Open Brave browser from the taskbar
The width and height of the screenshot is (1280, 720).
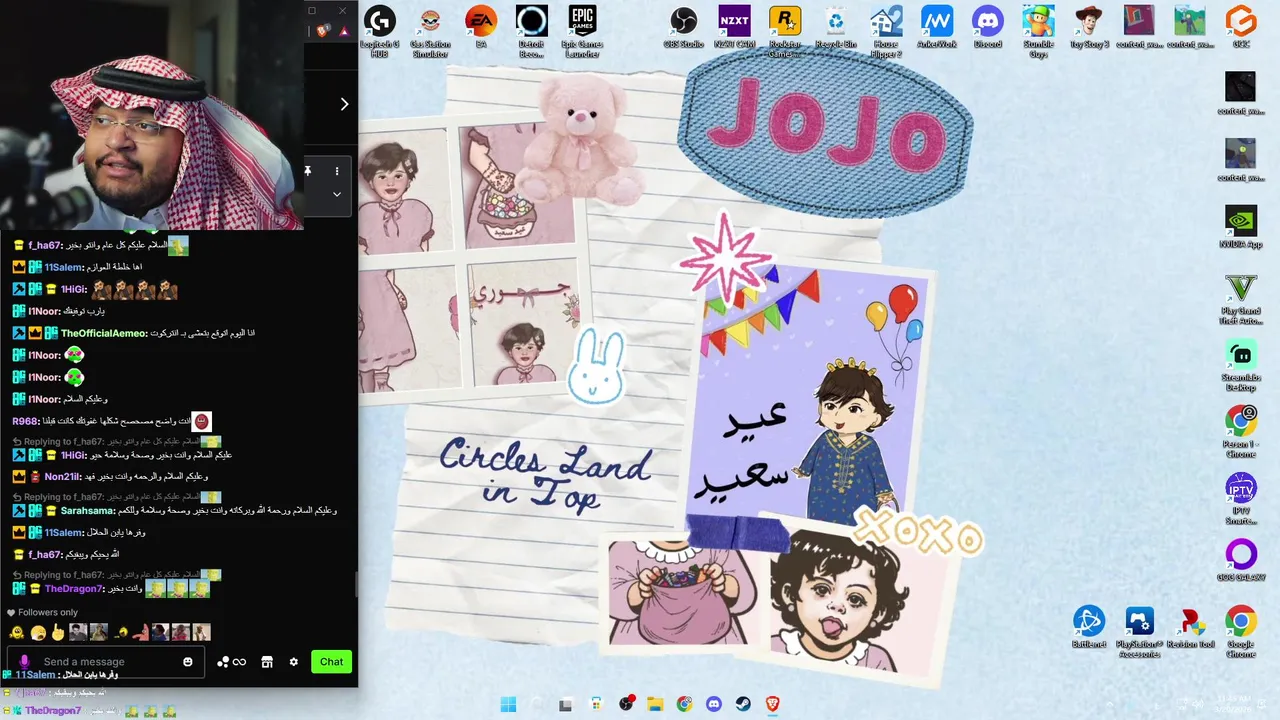(x=772, y=704)
